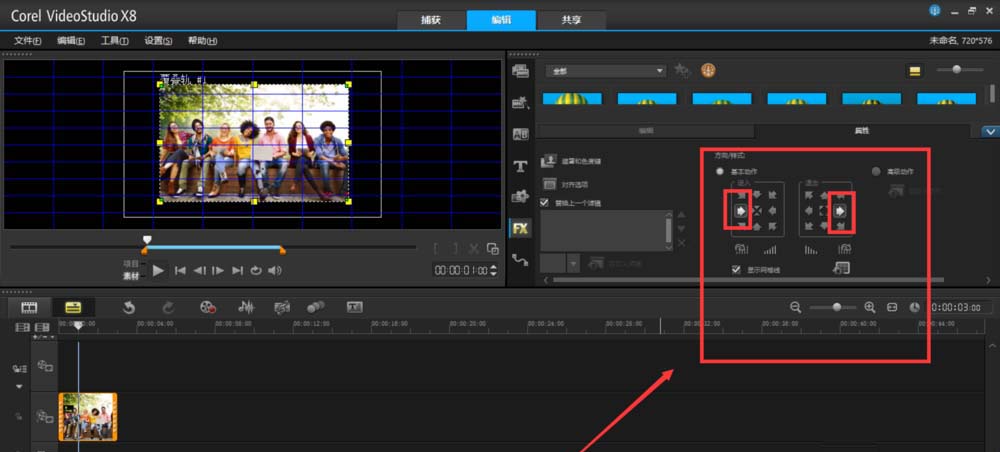
Task: Switch to Storyboard view filmstrip icon
Action: pos(29,307)
